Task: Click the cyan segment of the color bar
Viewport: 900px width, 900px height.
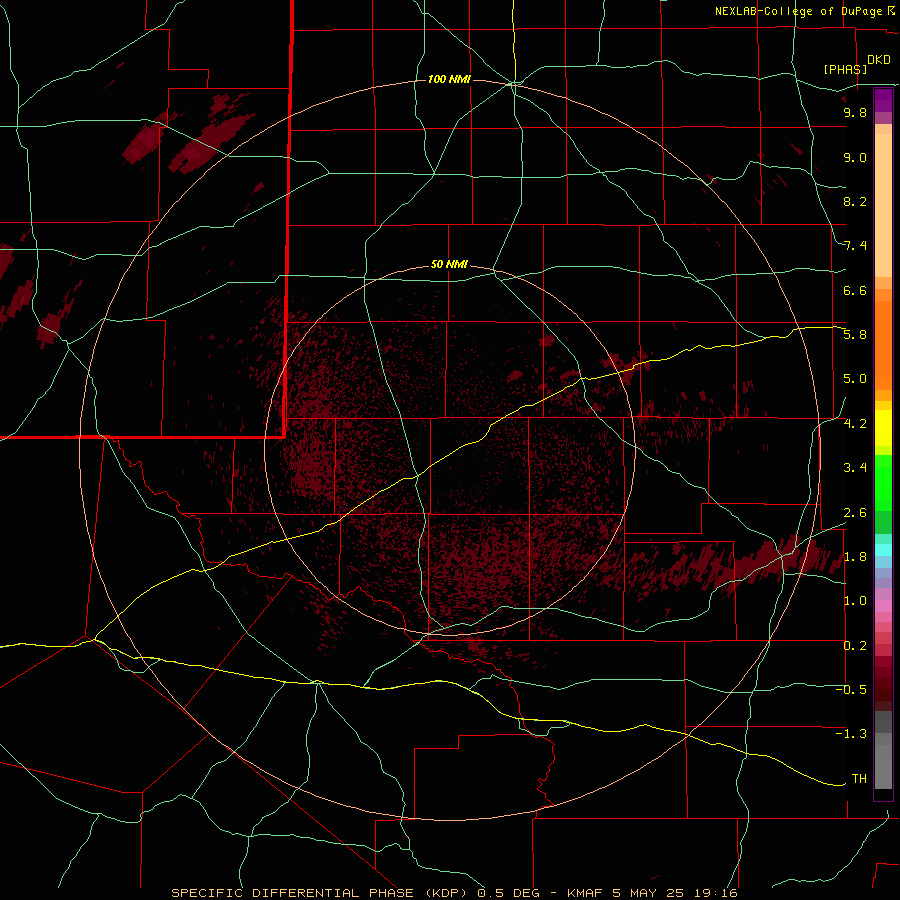Action: 883,550
